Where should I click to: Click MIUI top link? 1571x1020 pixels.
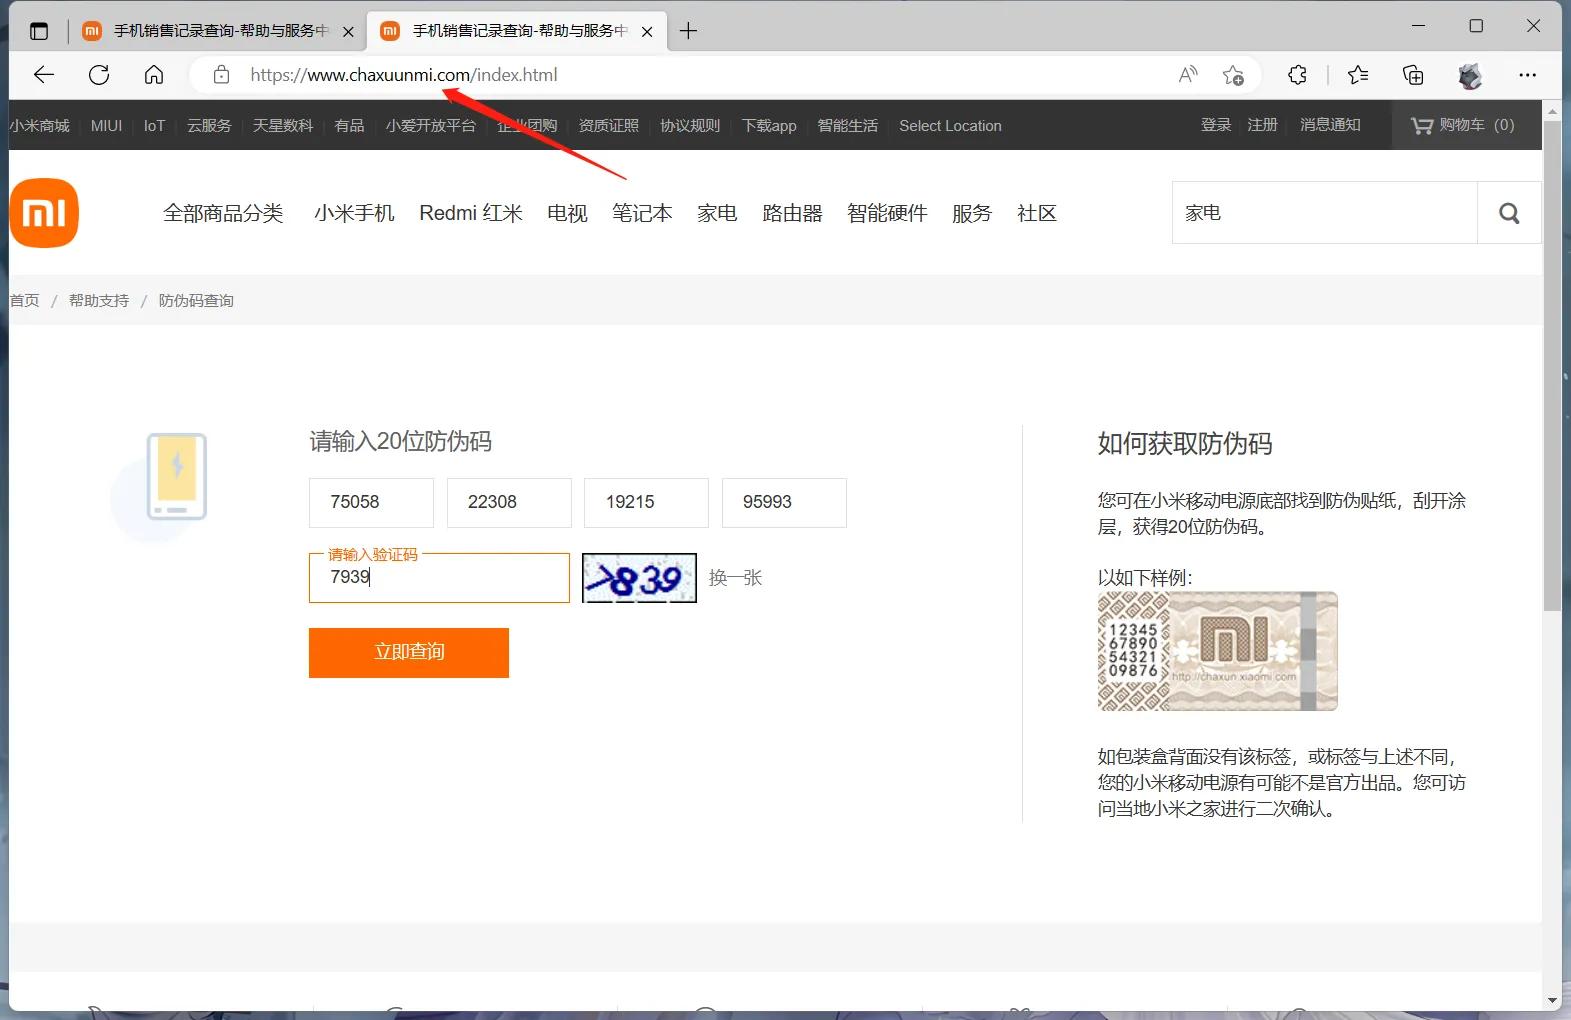106,126
